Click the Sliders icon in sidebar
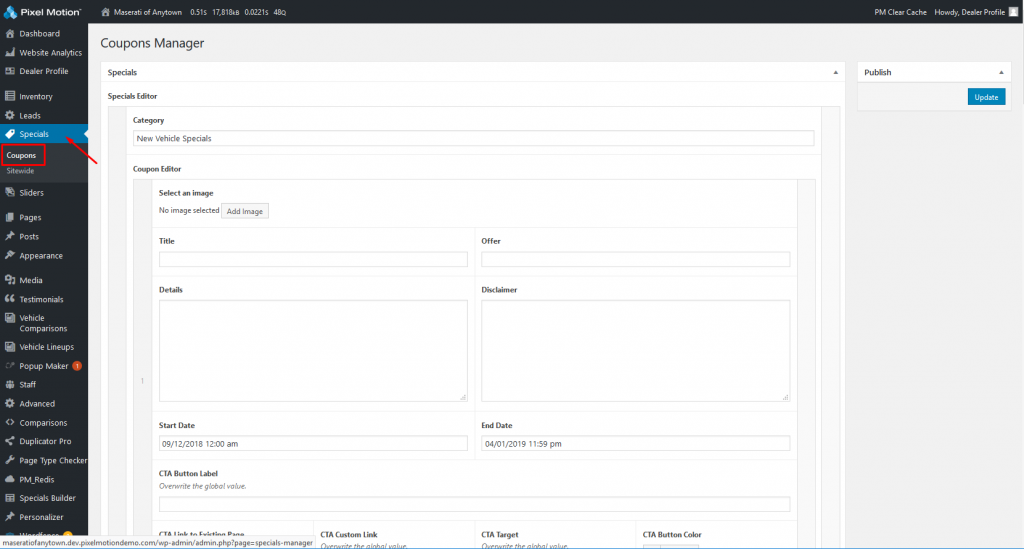 (x=10, y=193)
